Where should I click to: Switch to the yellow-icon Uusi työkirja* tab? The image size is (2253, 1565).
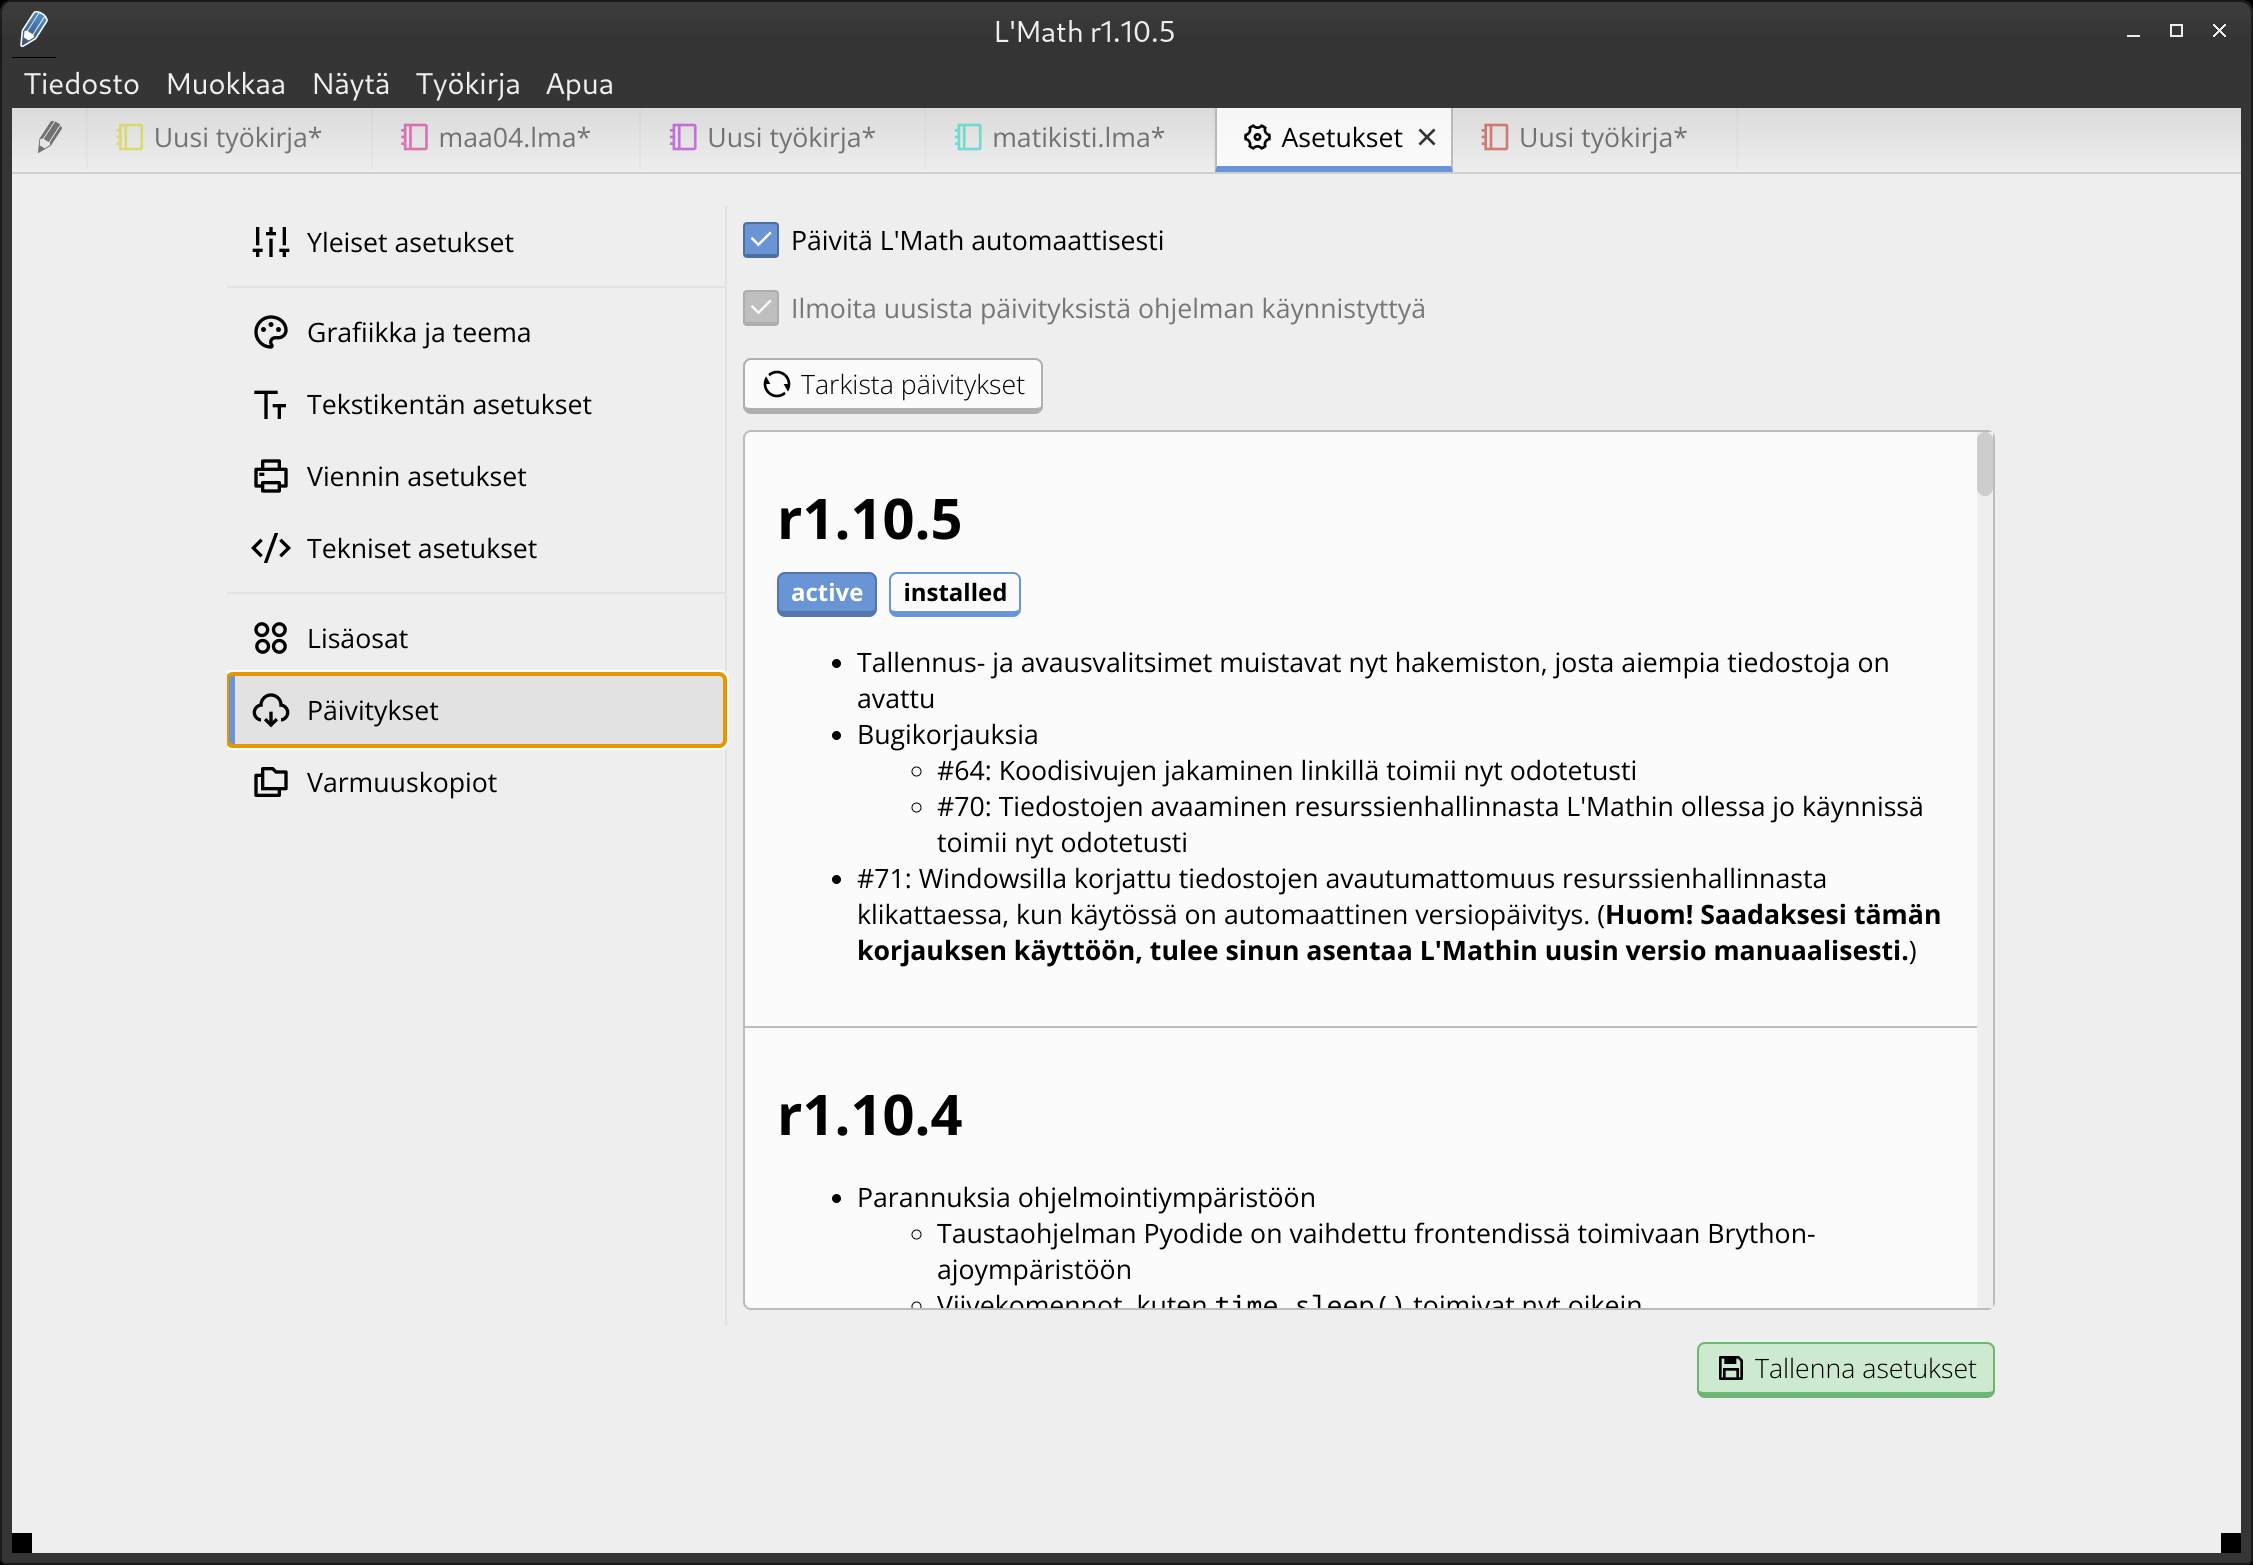229,138
